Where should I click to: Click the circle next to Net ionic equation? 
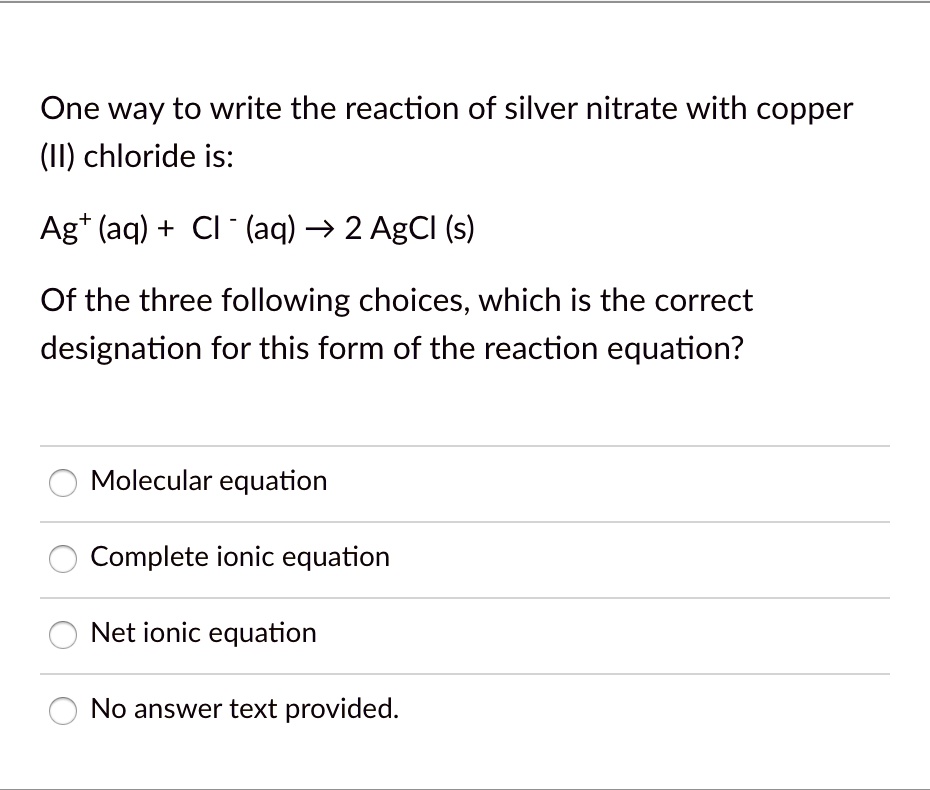click(62, 635)
